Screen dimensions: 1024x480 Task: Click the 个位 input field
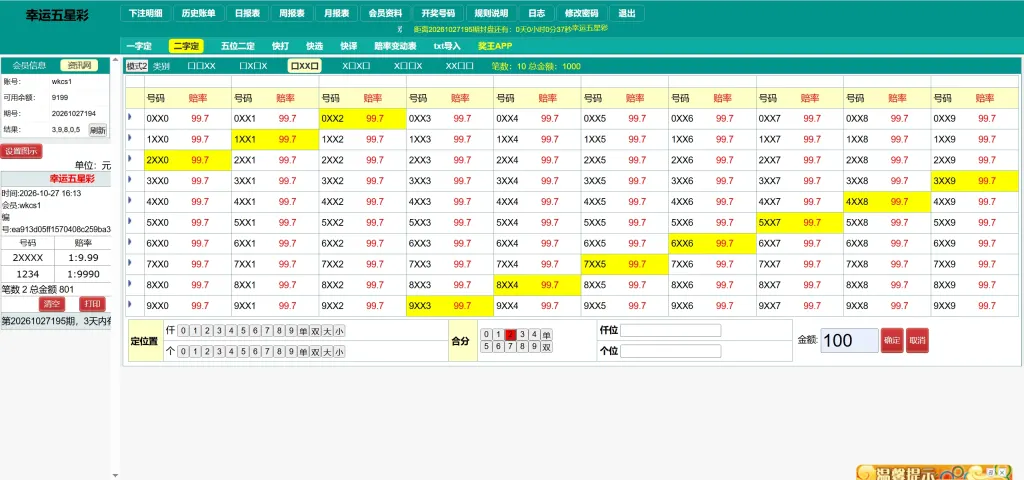point(671,351)
